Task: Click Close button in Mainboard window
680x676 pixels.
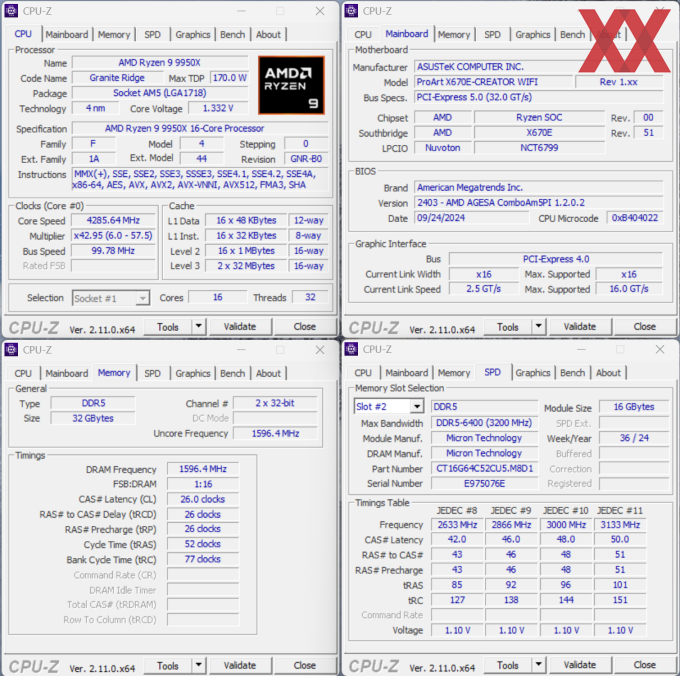Action: click(645, 327)
